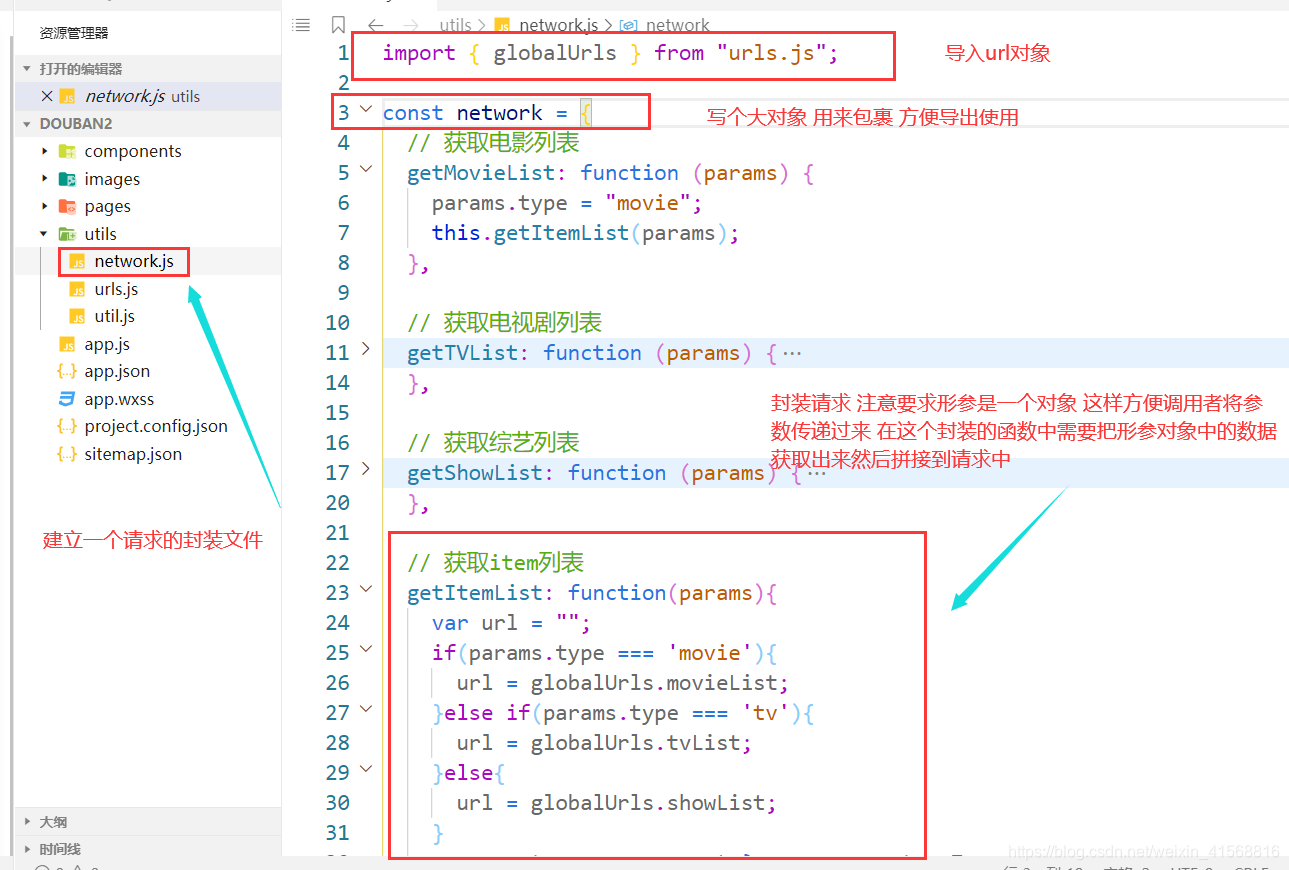
Task: Close network.js in the open editors list
Action: [x=46, y=96]
